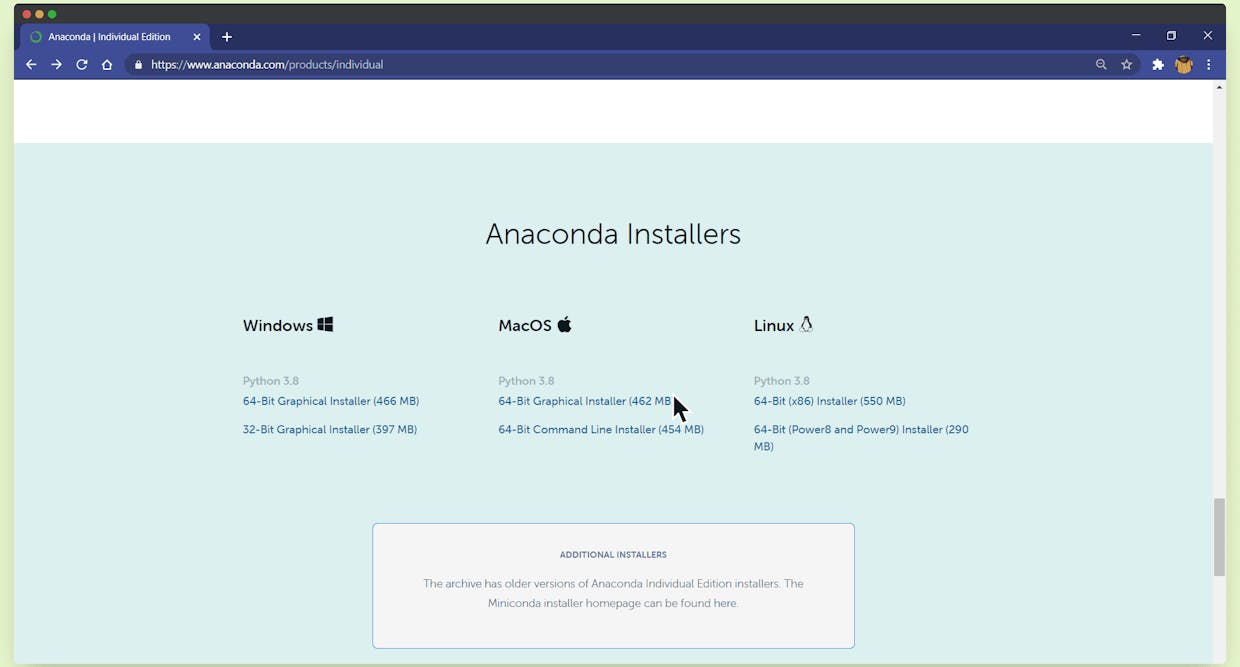Click the scrollbar up arrow
This screenshot has height=667, width=1240.
(x=1219, y=88)
